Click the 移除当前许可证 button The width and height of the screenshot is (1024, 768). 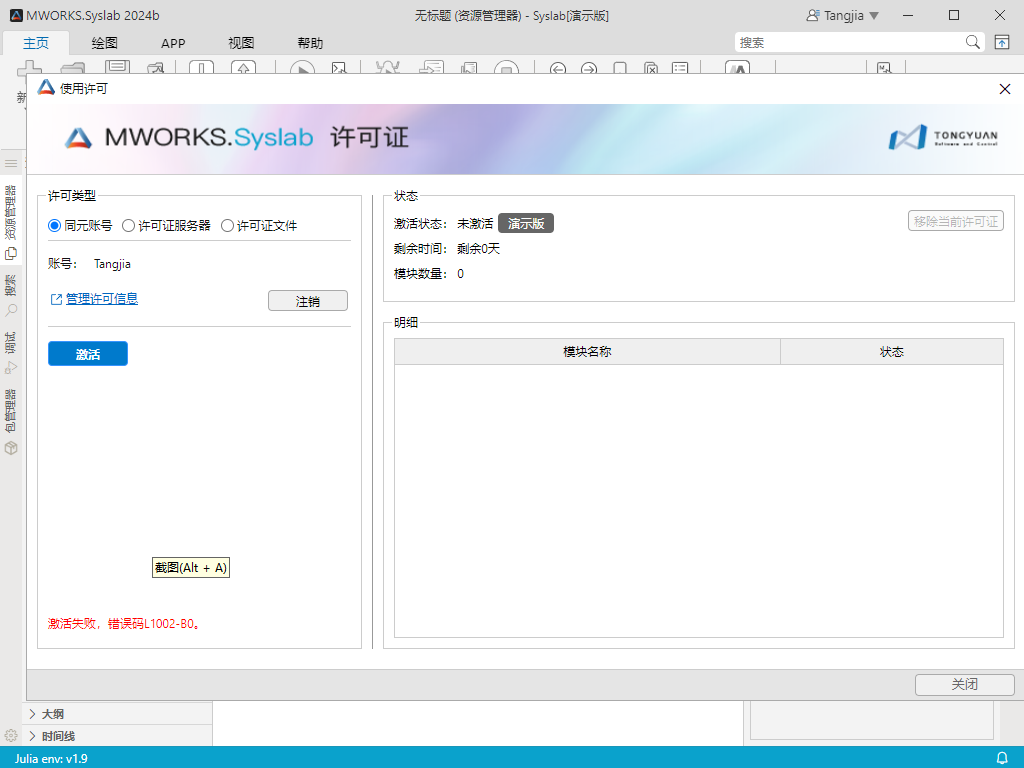pyautogui.click(x=955, y=221)
